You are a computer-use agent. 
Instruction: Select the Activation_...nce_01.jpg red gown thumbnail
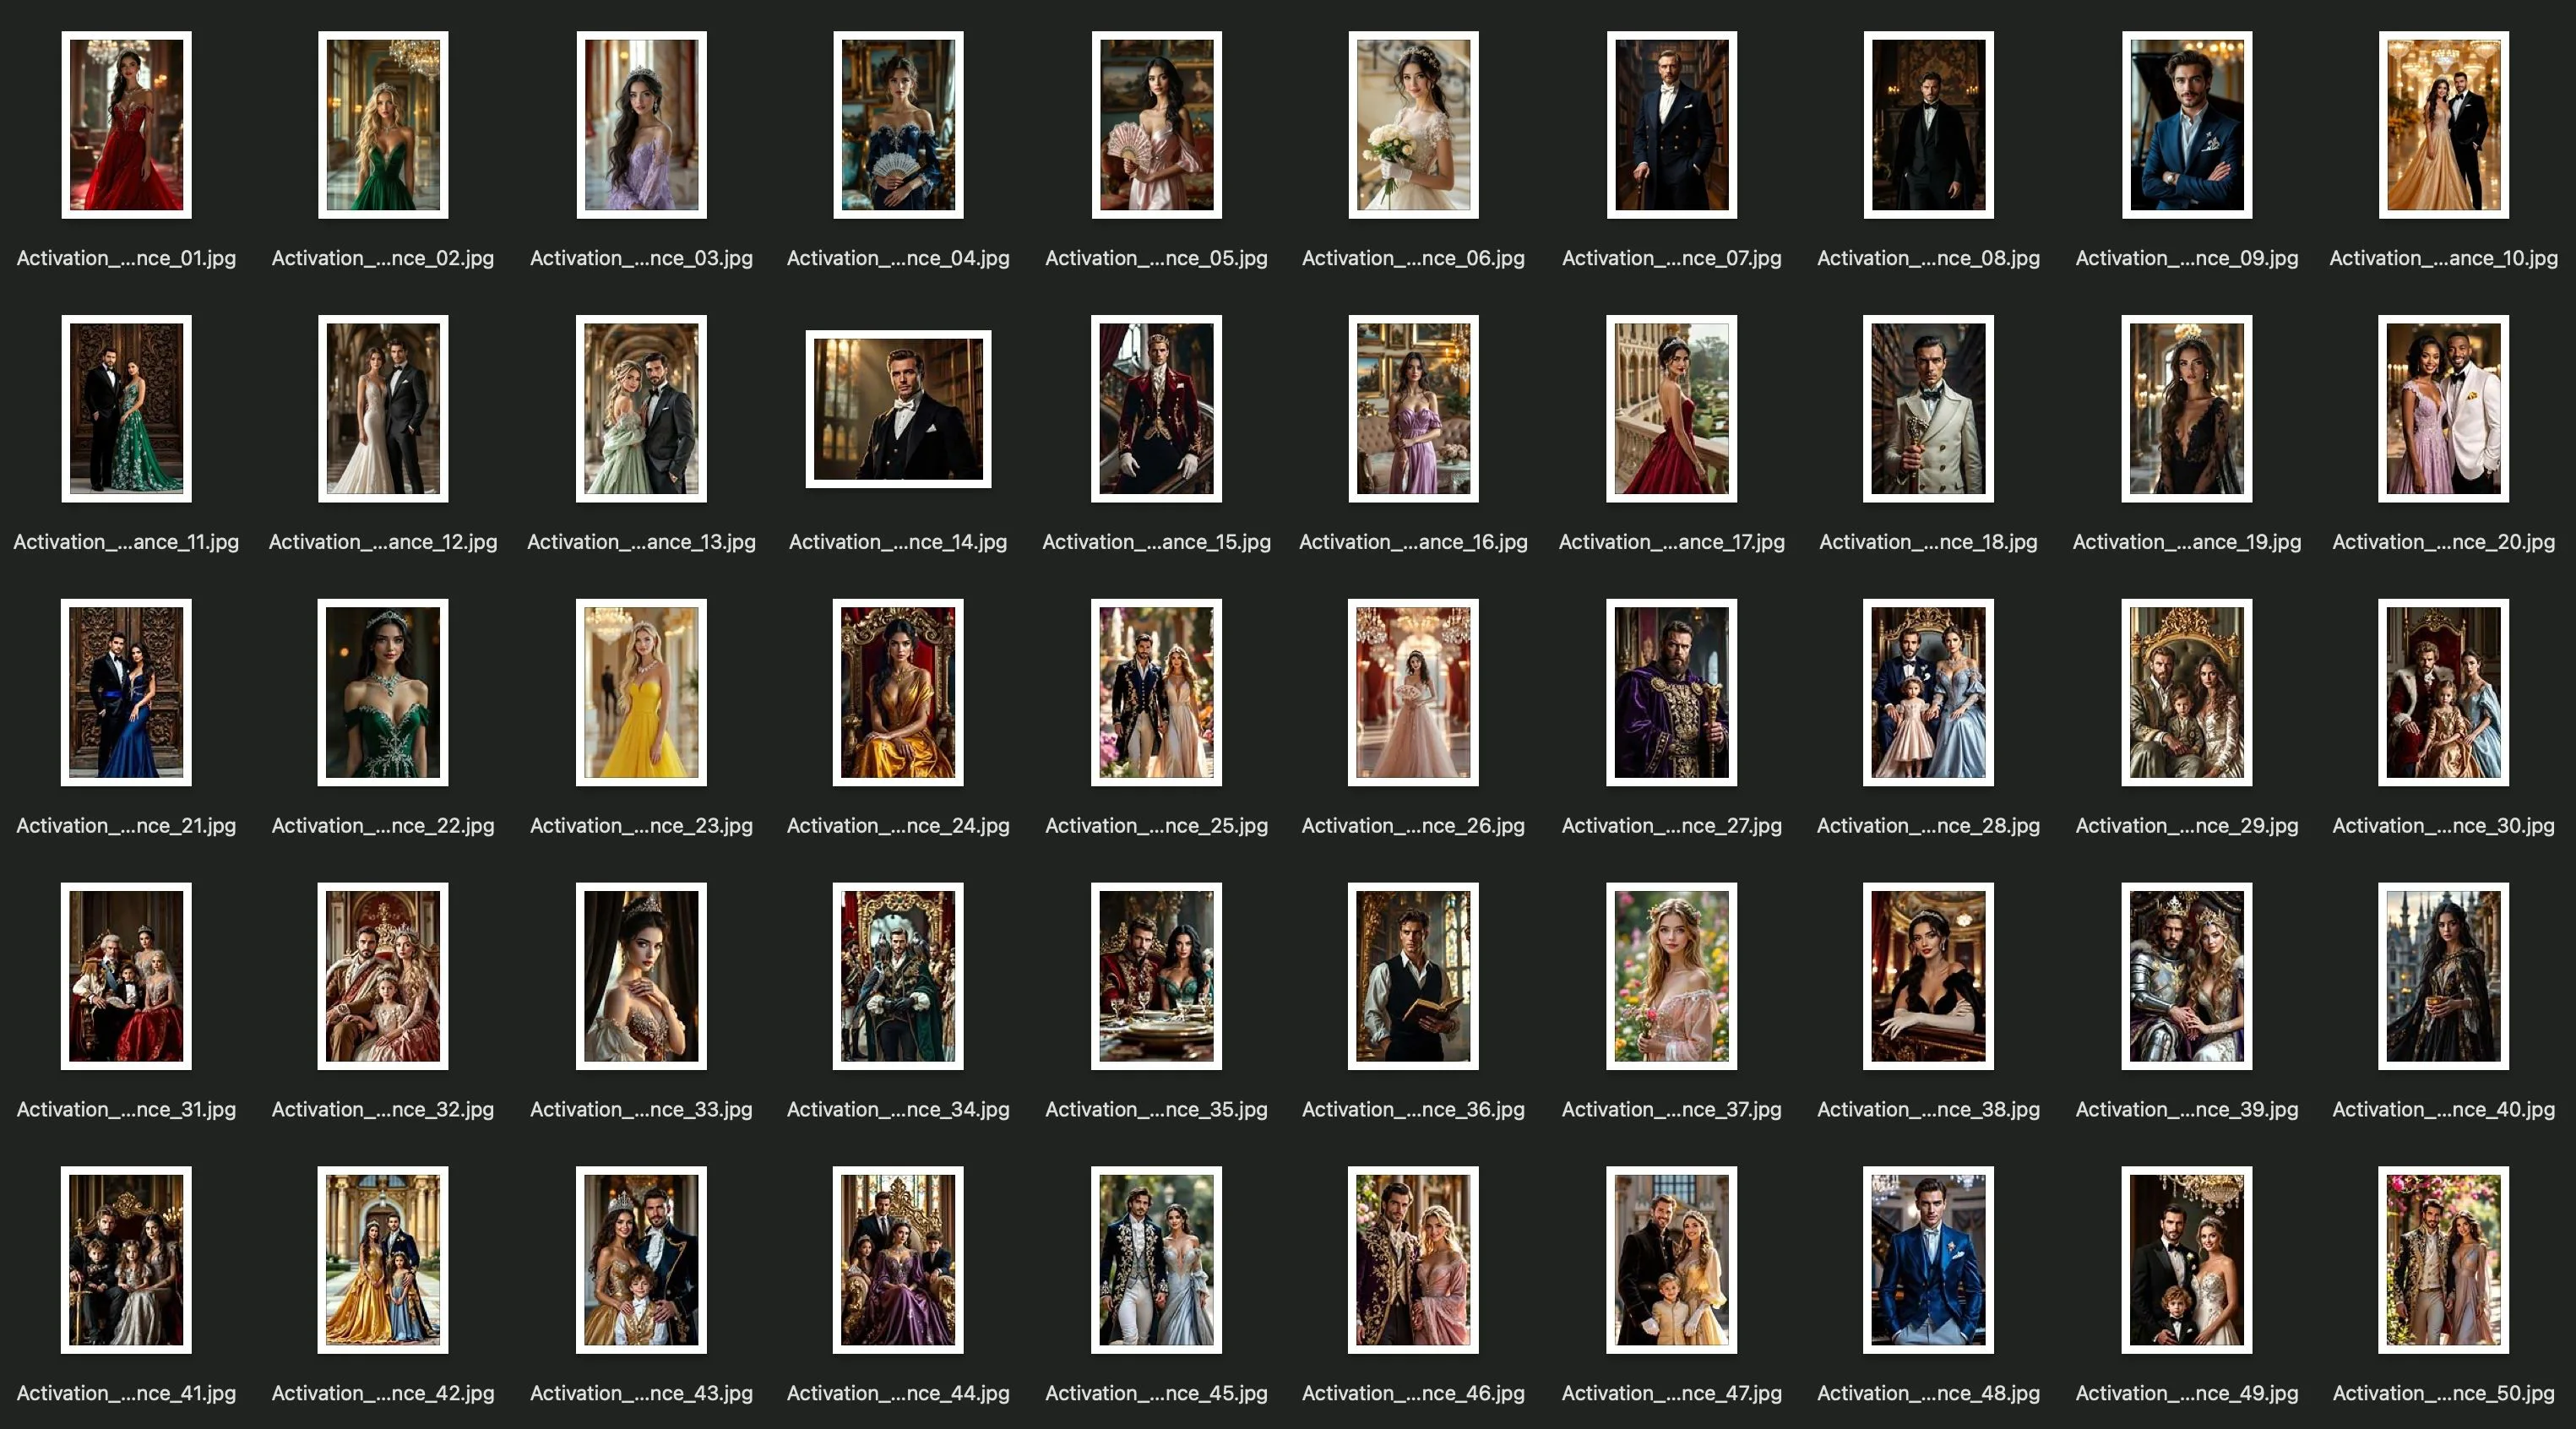click(126, 125)
